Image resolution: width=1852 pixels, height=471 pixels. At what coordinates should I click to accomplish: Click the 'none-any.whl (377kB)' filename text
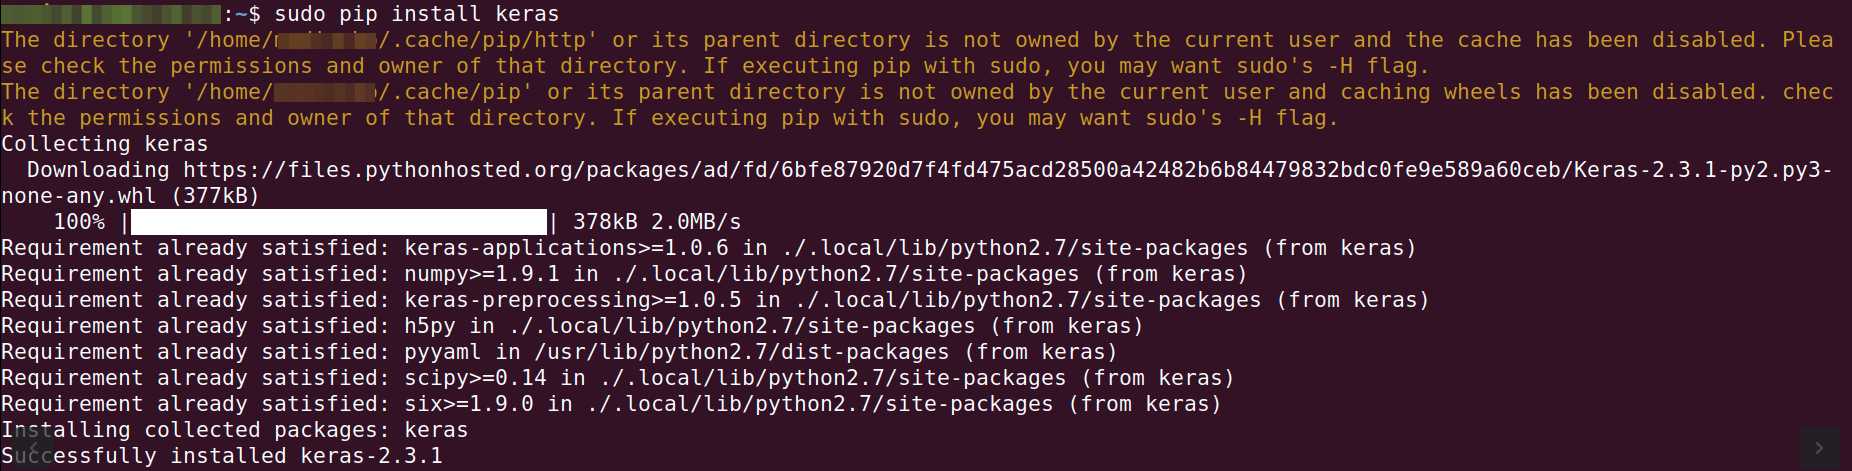[x=131, y=196]
